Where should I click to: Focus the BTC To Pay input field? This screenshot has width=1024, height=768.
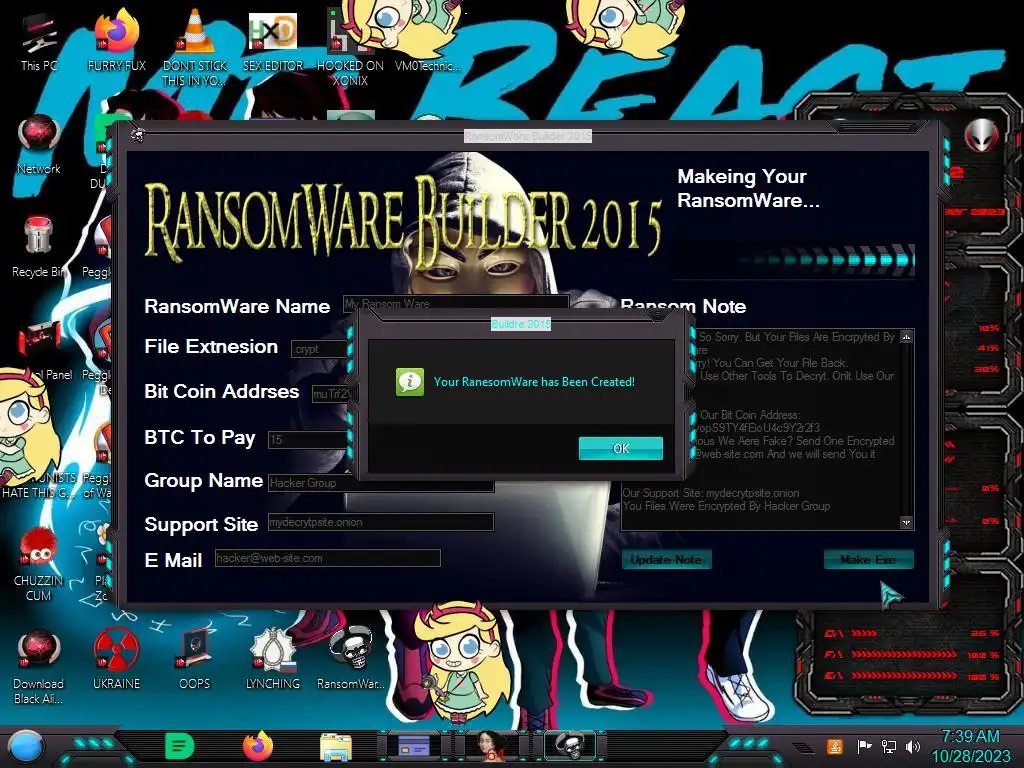(x=307, y=440)
